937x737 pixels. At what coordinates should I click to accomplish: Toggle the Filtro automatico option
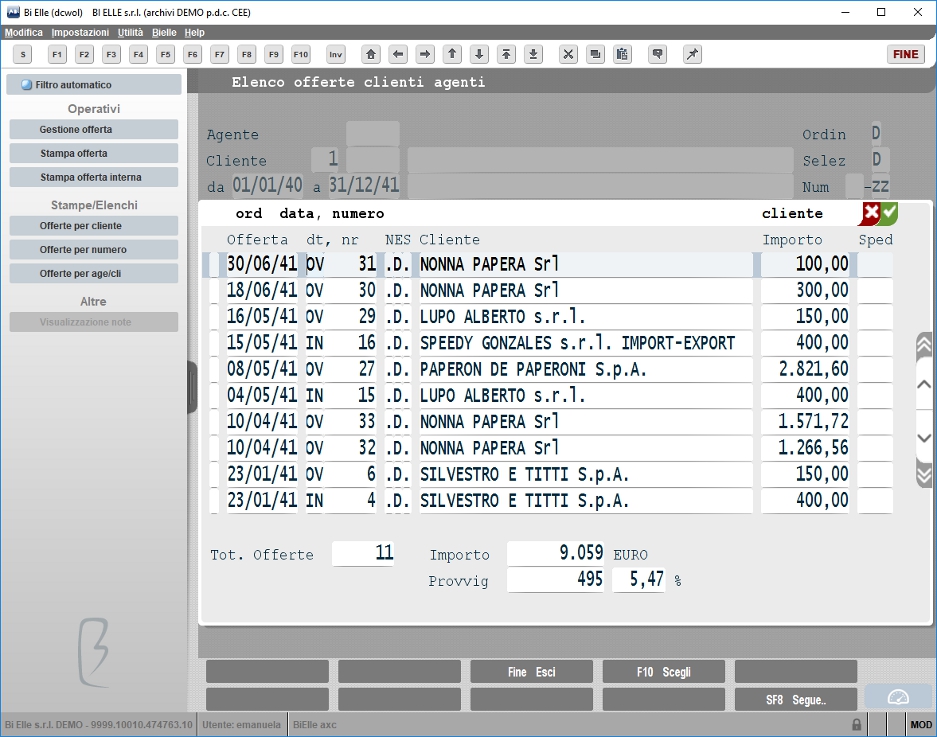coord(94,84)
